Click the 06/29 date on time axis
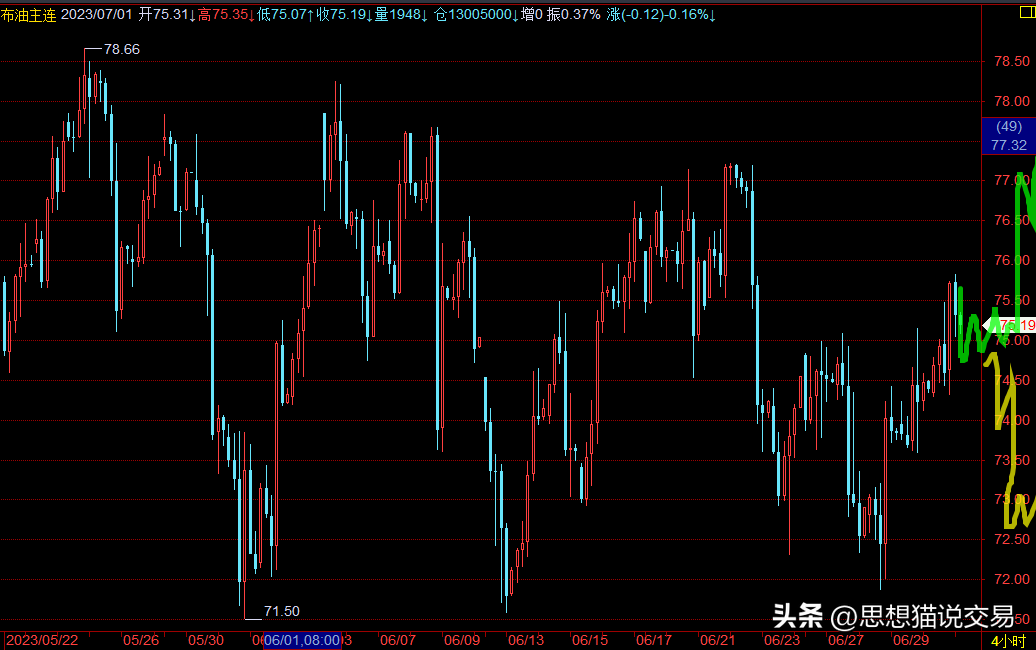Viewport: 1036px width, 650px height. [x=910, y=640]
